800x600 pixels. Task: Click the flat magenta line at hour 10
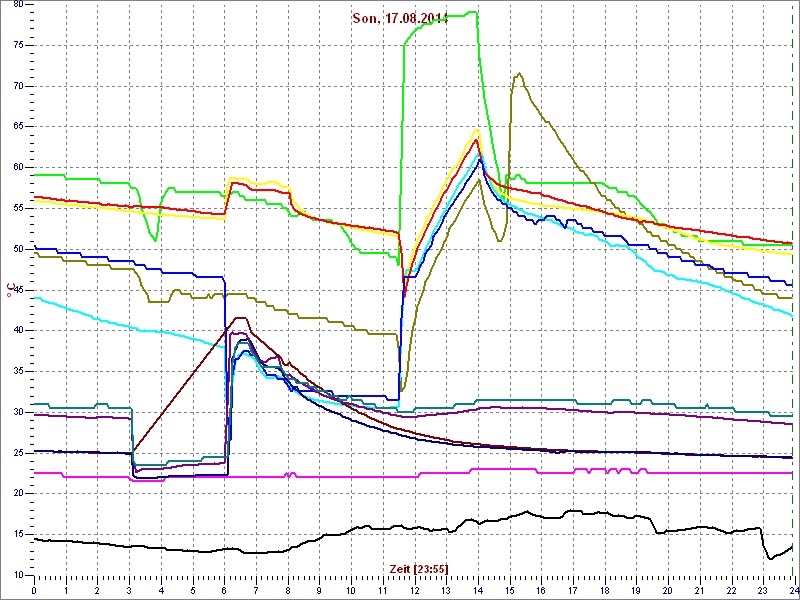pyautogui.click(x=350, y=477)
